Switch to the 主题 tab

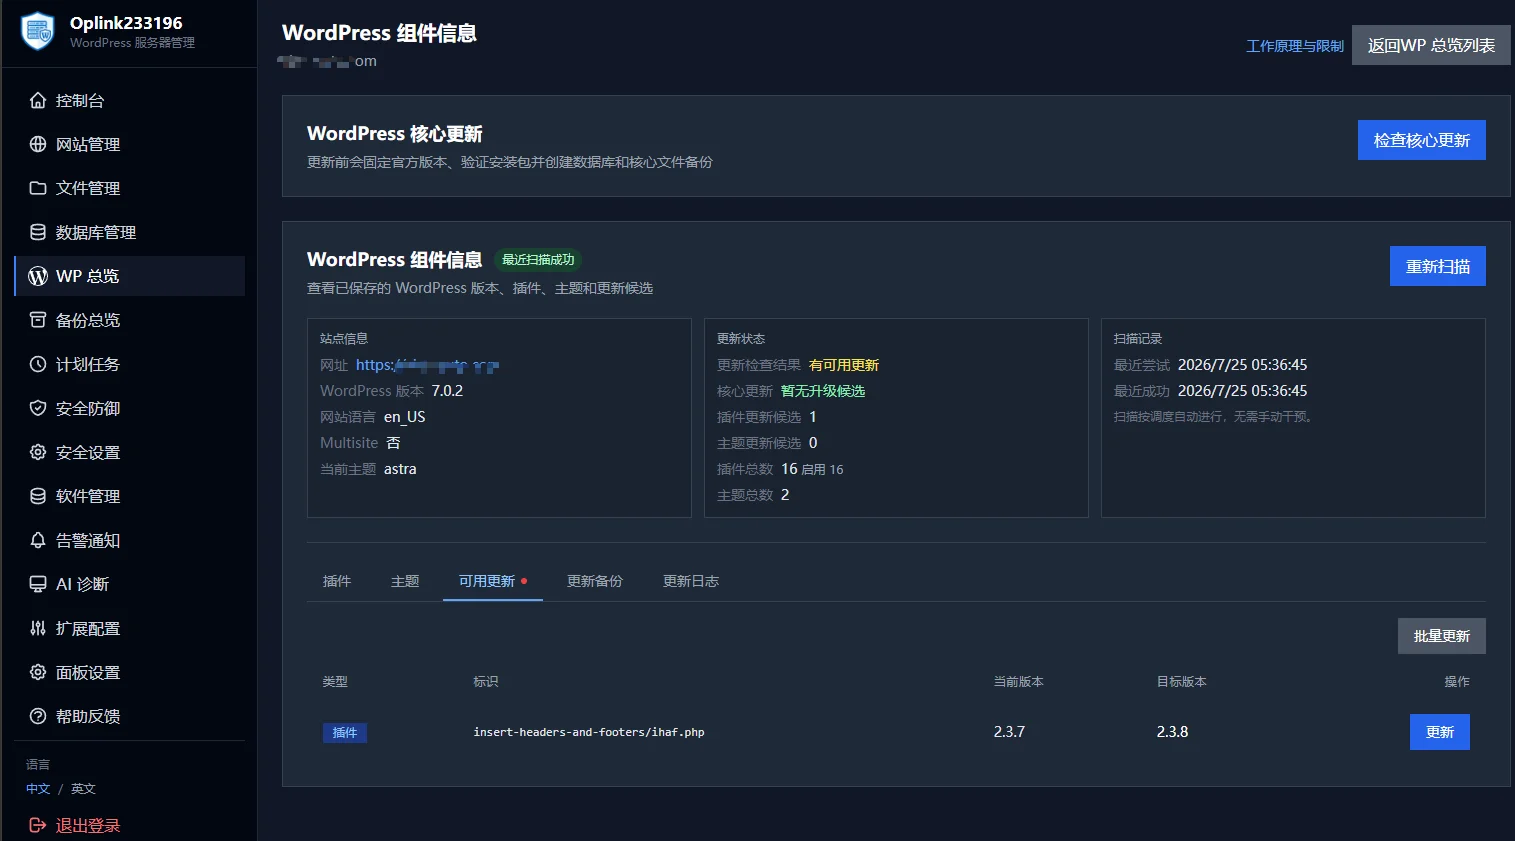click(x=405, y=581)
